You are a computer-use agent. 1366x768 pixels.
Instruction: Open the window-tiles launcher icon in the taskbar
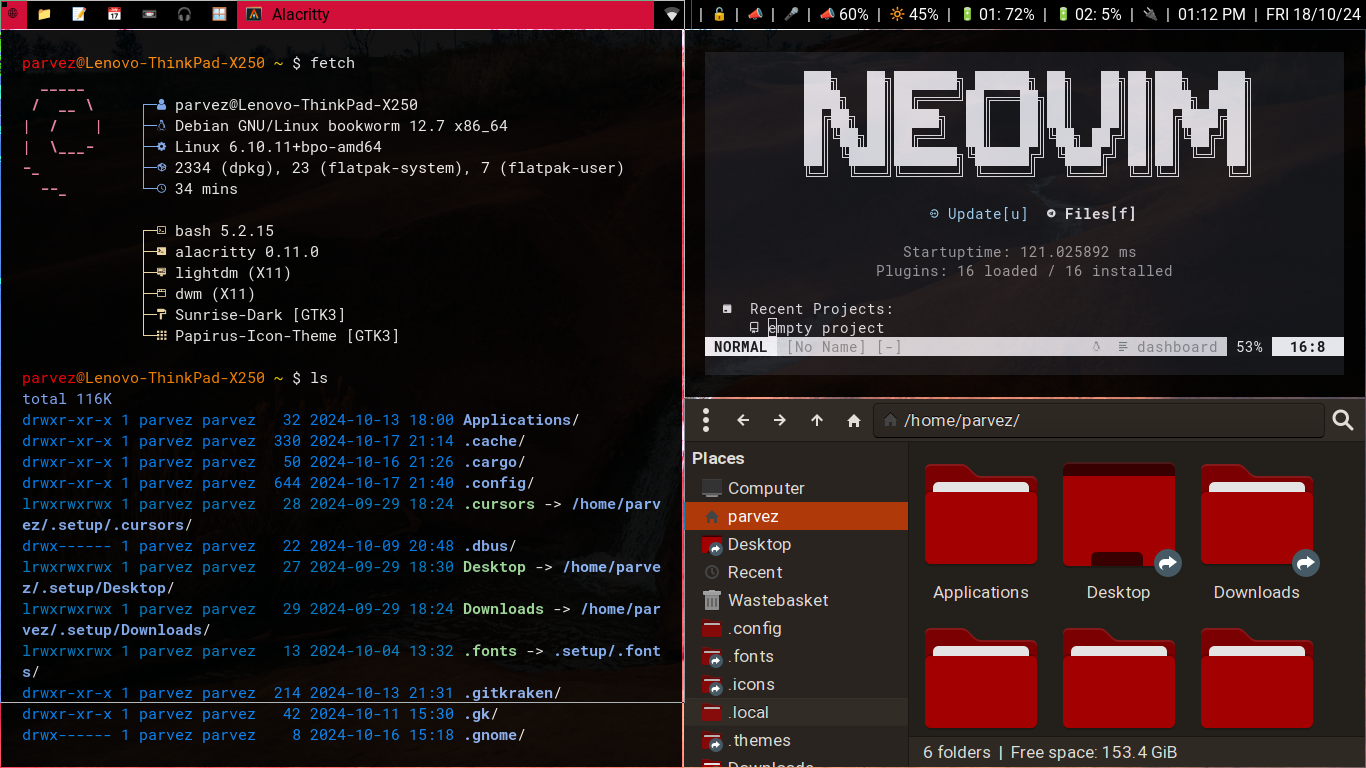point(220,14)
